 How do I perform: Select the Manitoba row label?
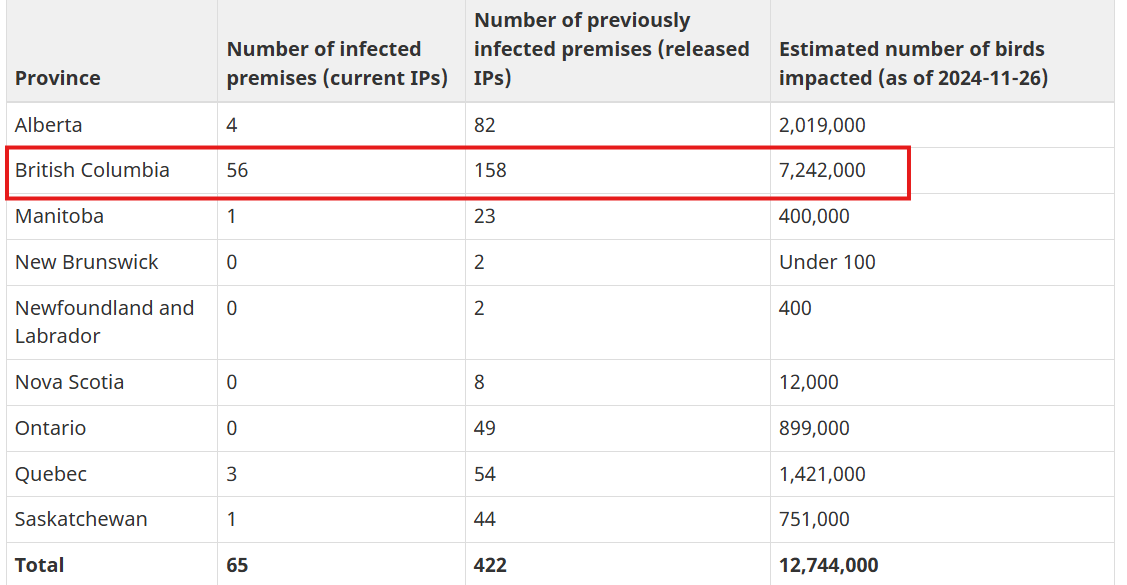tap(60, 216)
